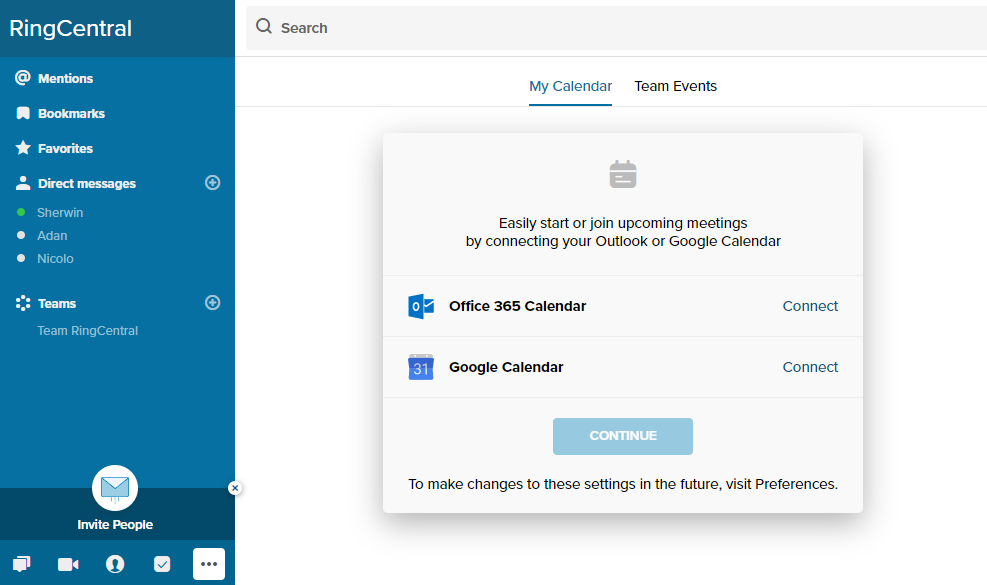Select the My Calendar tab
The height and width of the screenshot is (585, 987).
570,86
